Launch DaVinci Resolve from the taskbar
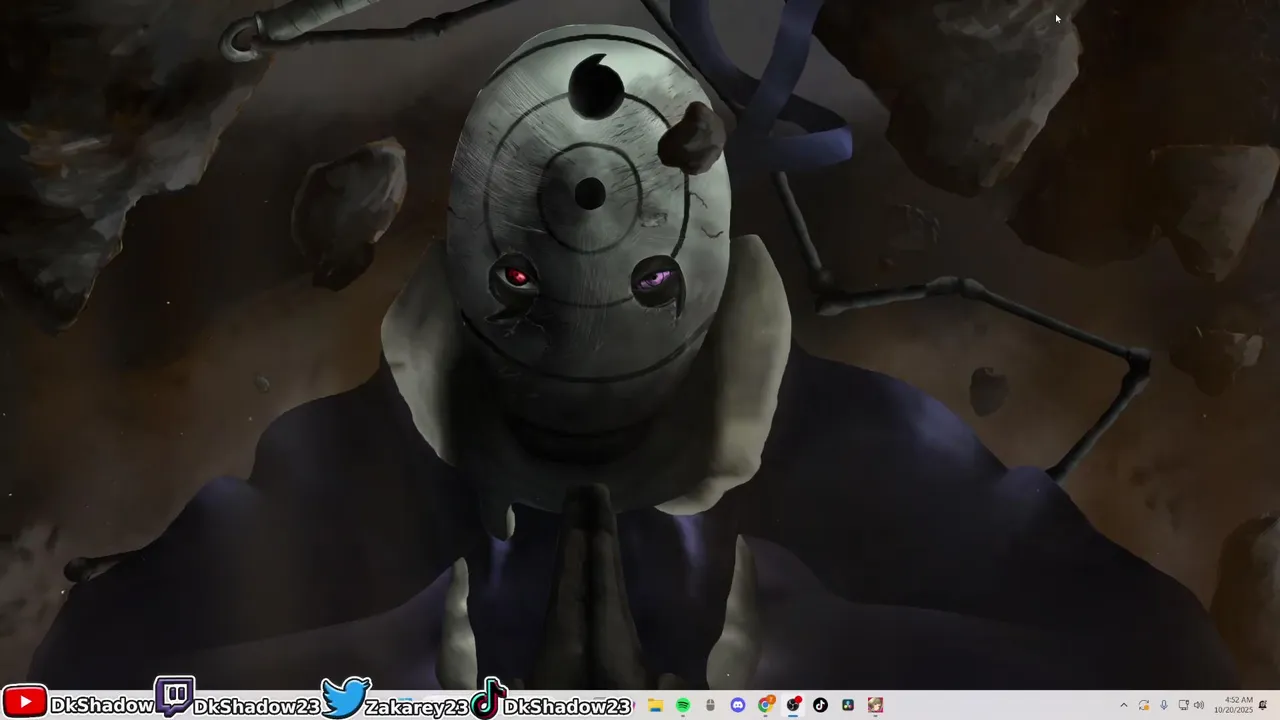 pos(848,705)
